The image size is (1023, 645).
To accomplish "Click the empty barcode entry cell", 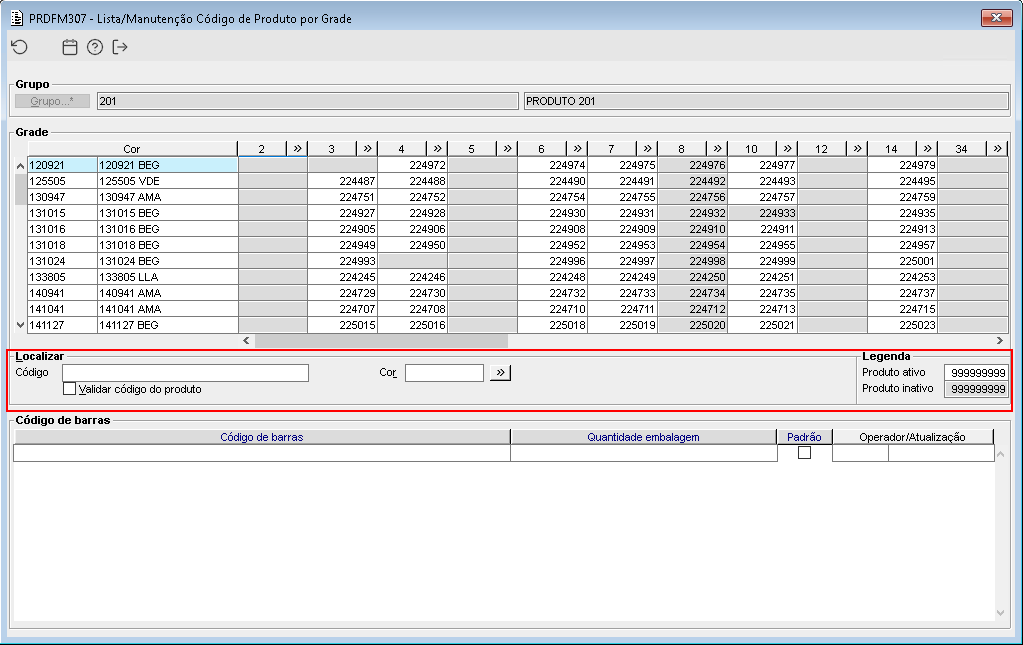I will [262, 453].
